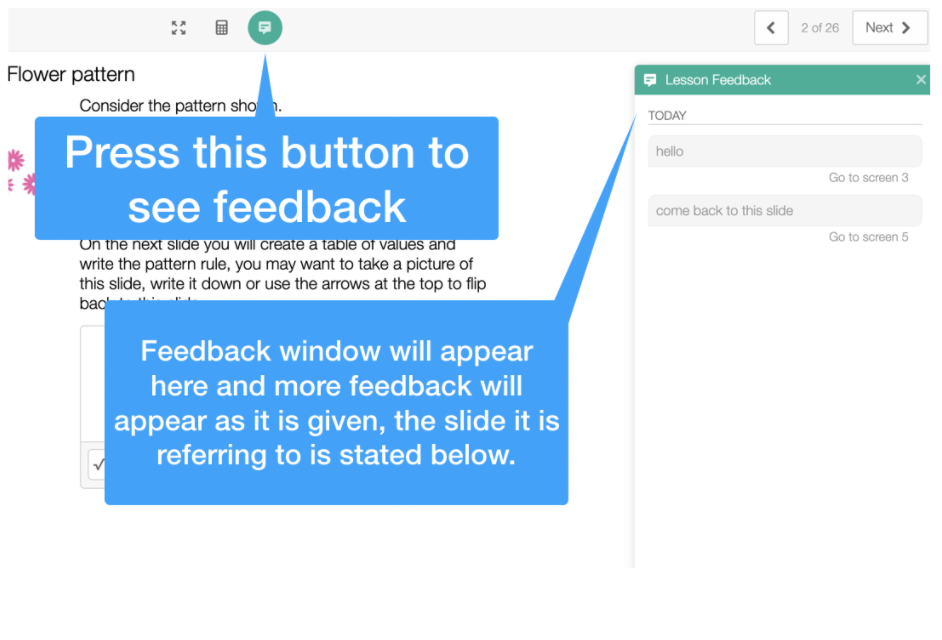Advance to the next slide with Next
The height and width of the screenshot is (640, 942).
889,27
